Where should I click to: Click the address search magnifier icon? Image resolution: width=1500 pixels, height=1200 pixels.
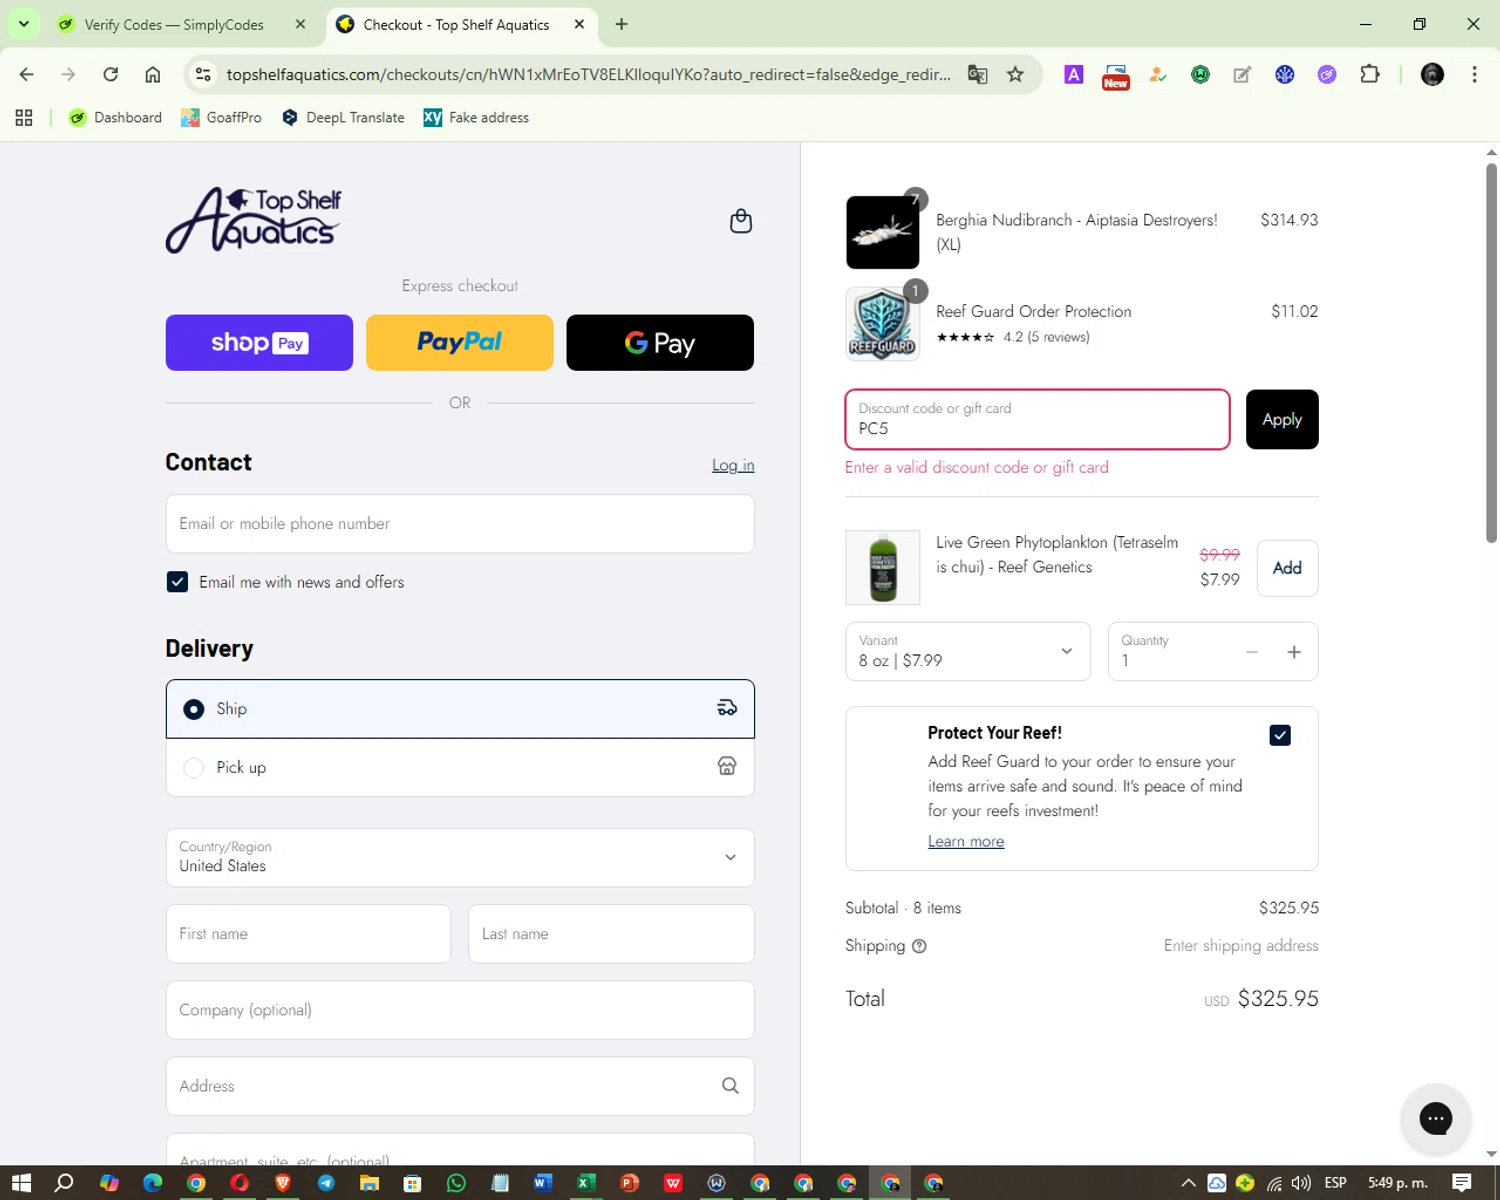[730, 1086]
